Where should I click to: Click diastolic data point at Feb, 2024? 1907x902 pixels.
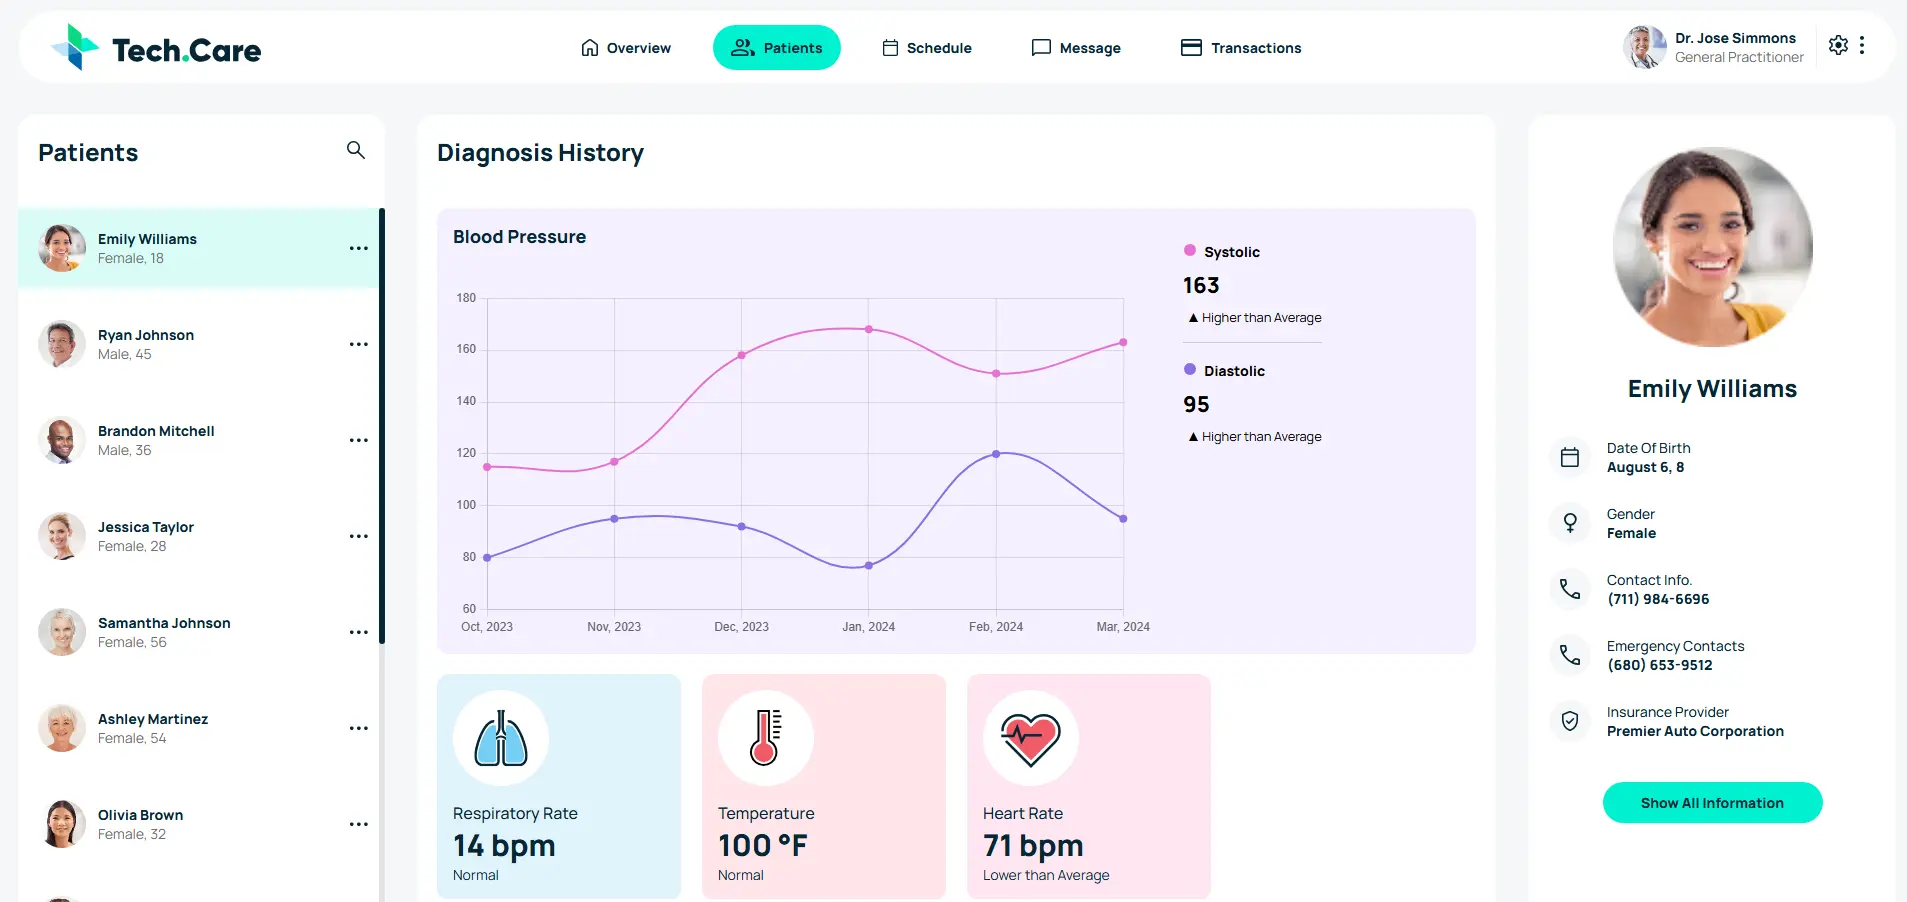click(x=996, y=454)
